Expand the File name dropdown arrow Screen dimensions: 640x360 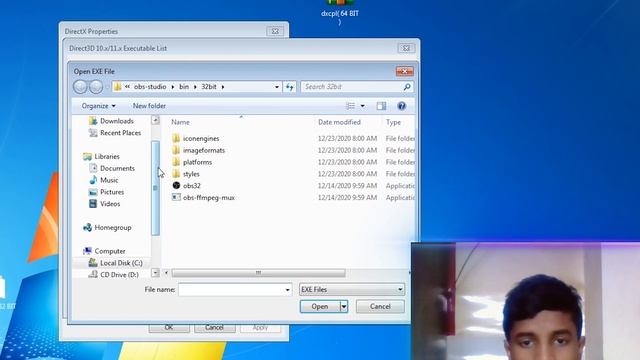[287, 289]
